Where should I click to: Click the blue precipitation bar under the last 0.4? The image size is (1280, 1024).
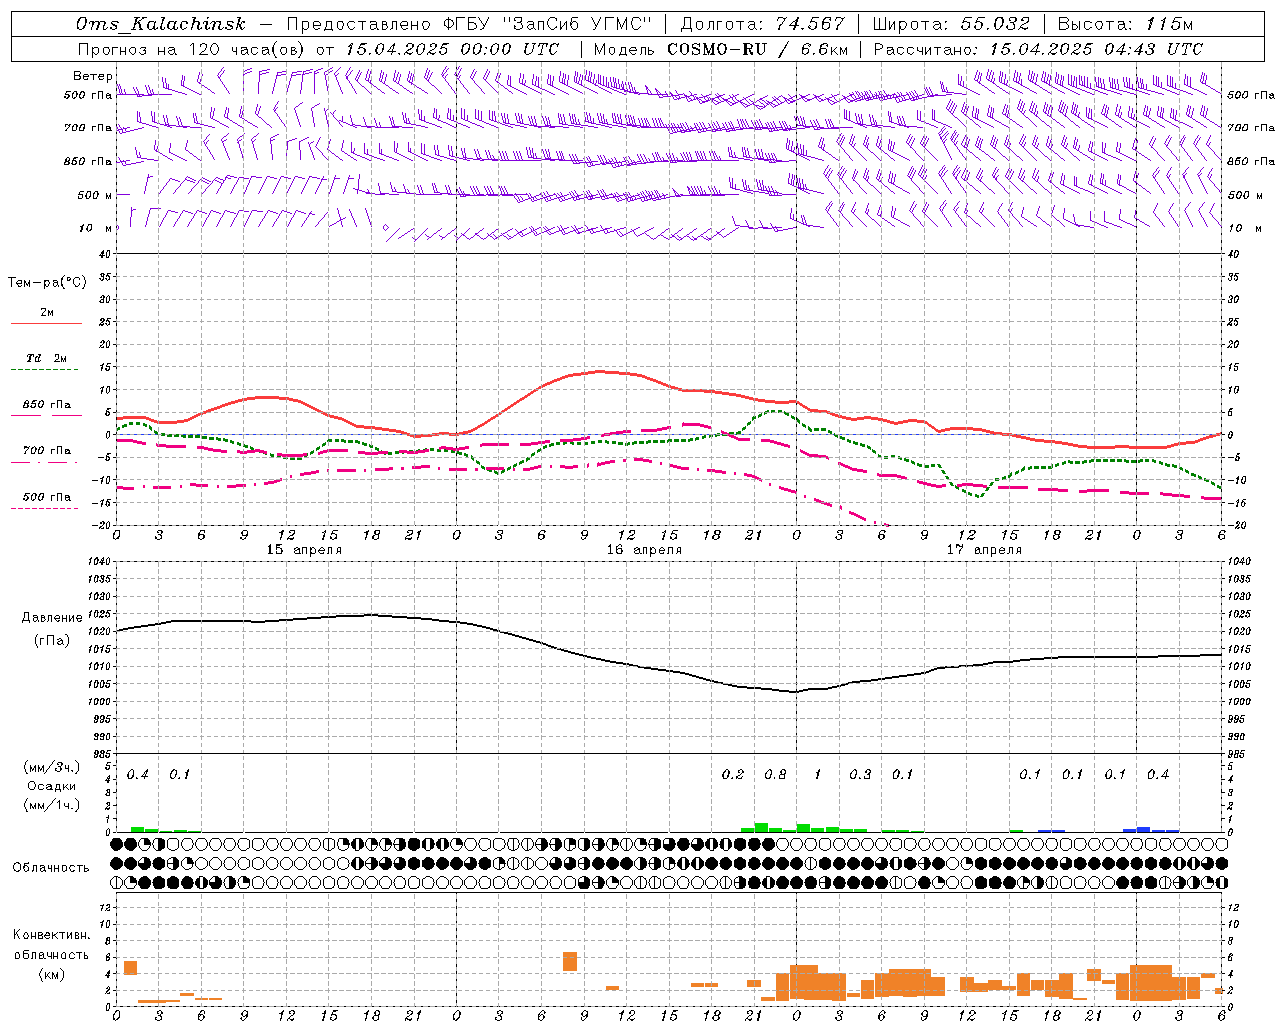click(x=1144, y=829)
